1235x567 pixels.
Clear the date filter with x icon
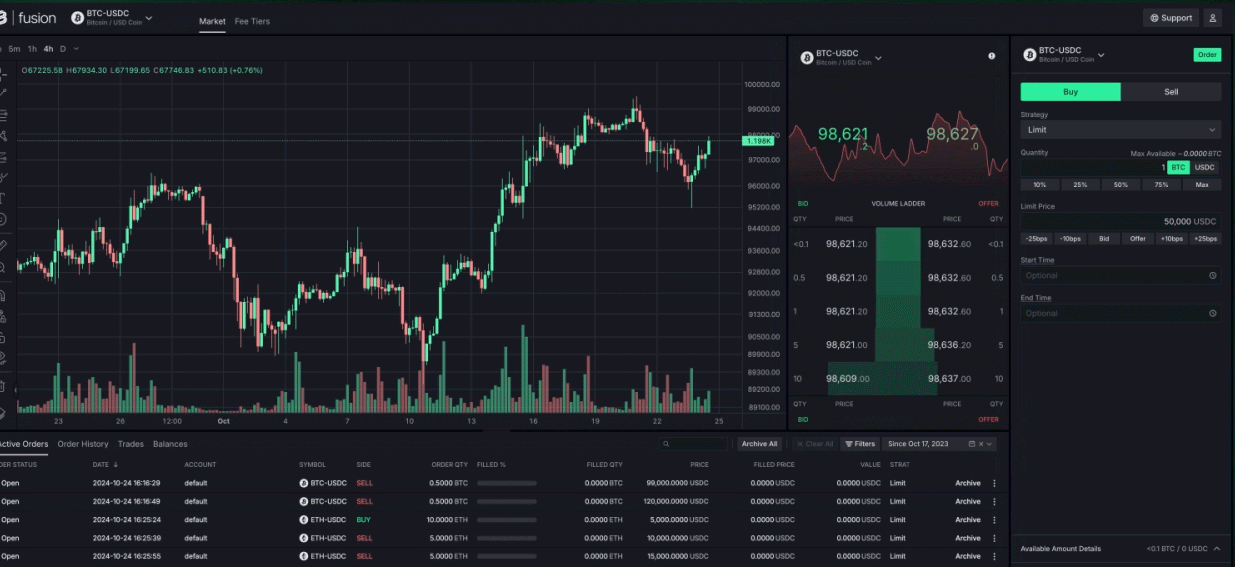981,444
